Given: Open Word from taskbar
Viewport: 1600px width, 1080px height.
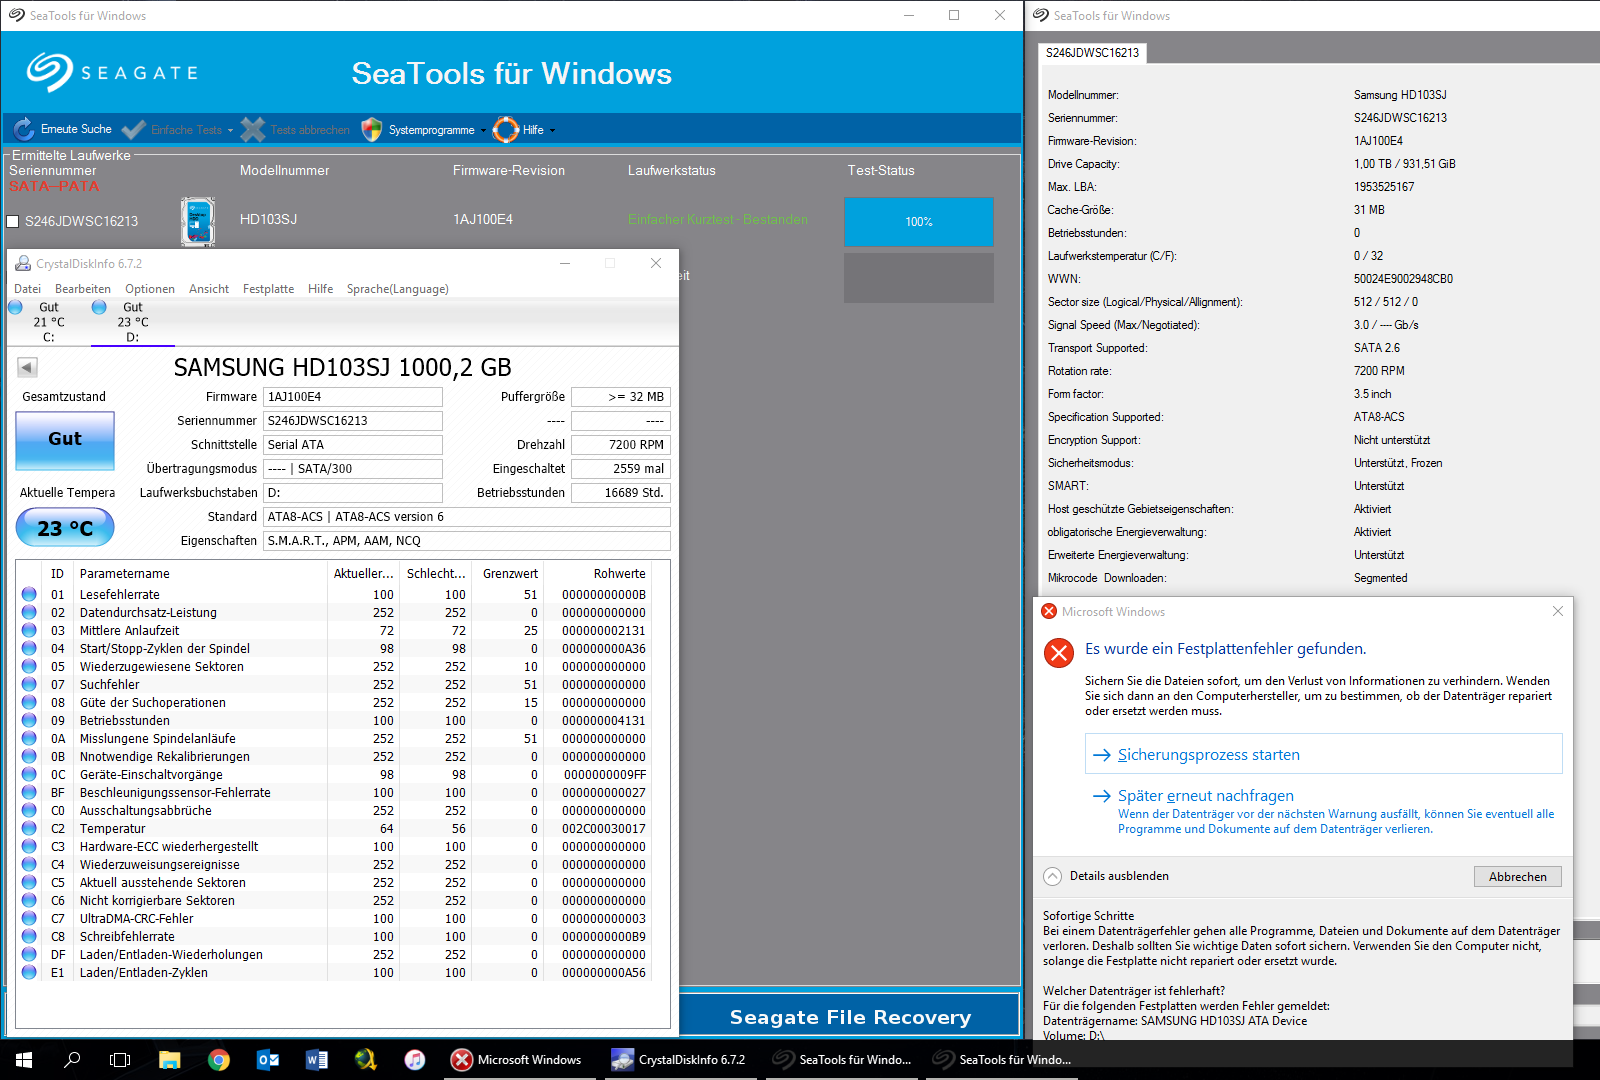Looking at the screenshot, I should click(x=317, y=1060).
